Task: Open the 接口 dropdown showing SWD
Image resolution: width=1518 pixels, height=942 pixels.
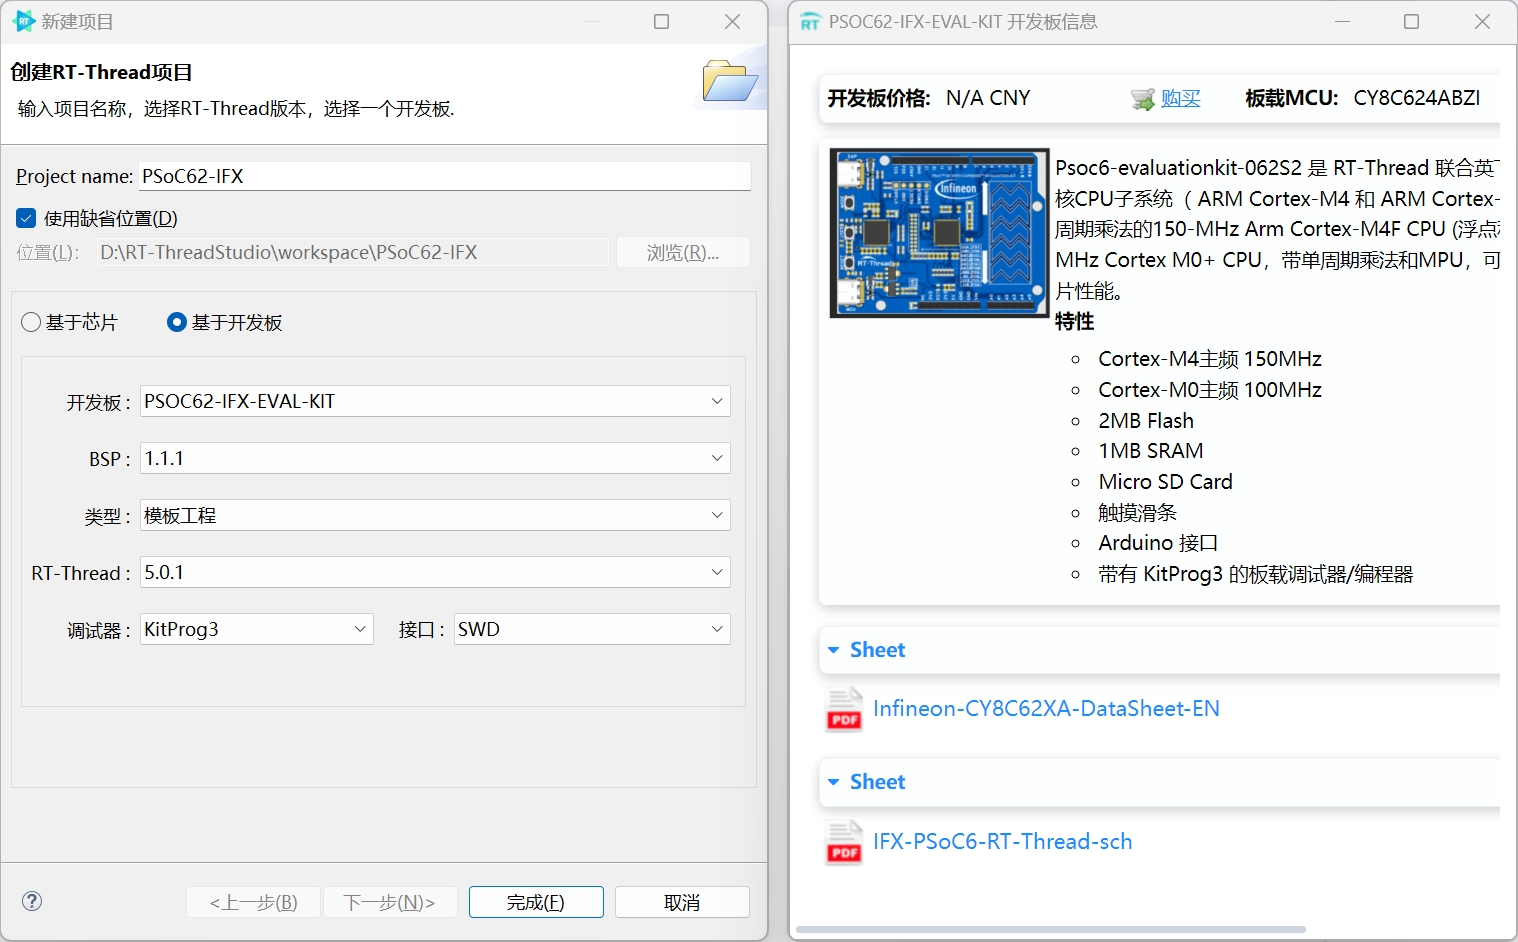Action: pos(592,629)
